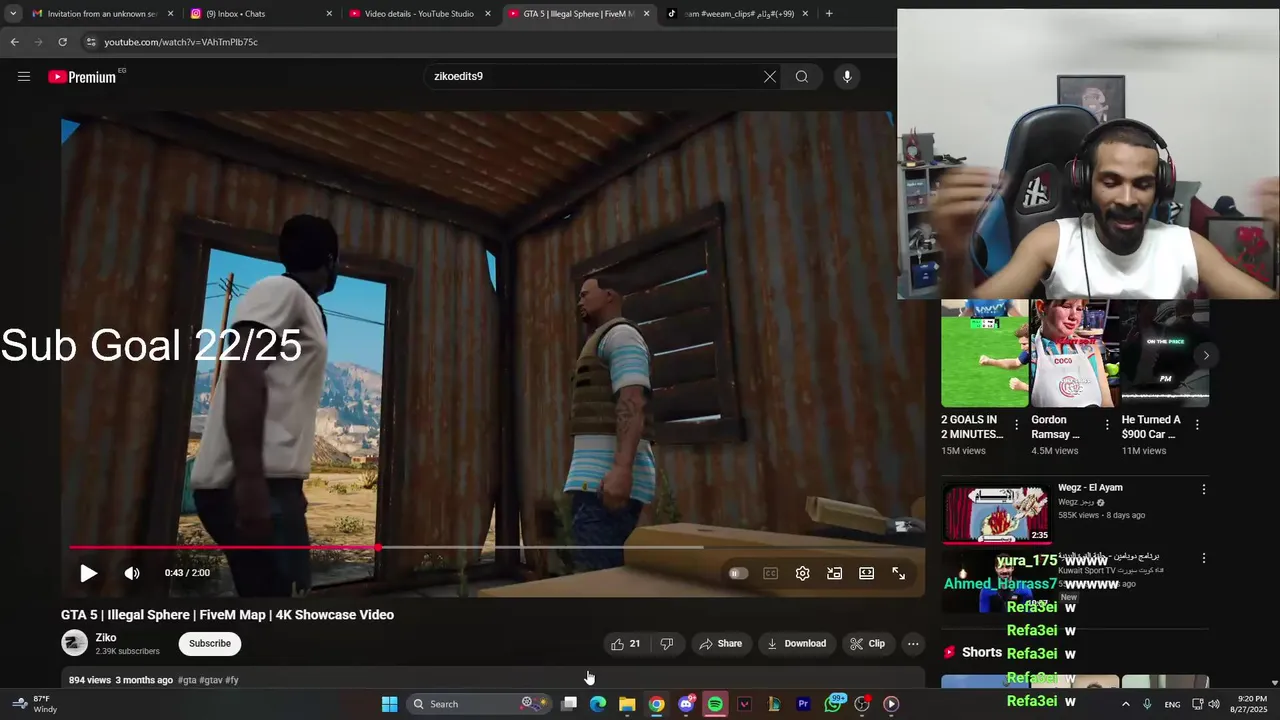1280x720 pixels.
Task: Launch Microsoft Edge from taskbar
Action: [598, 704]
